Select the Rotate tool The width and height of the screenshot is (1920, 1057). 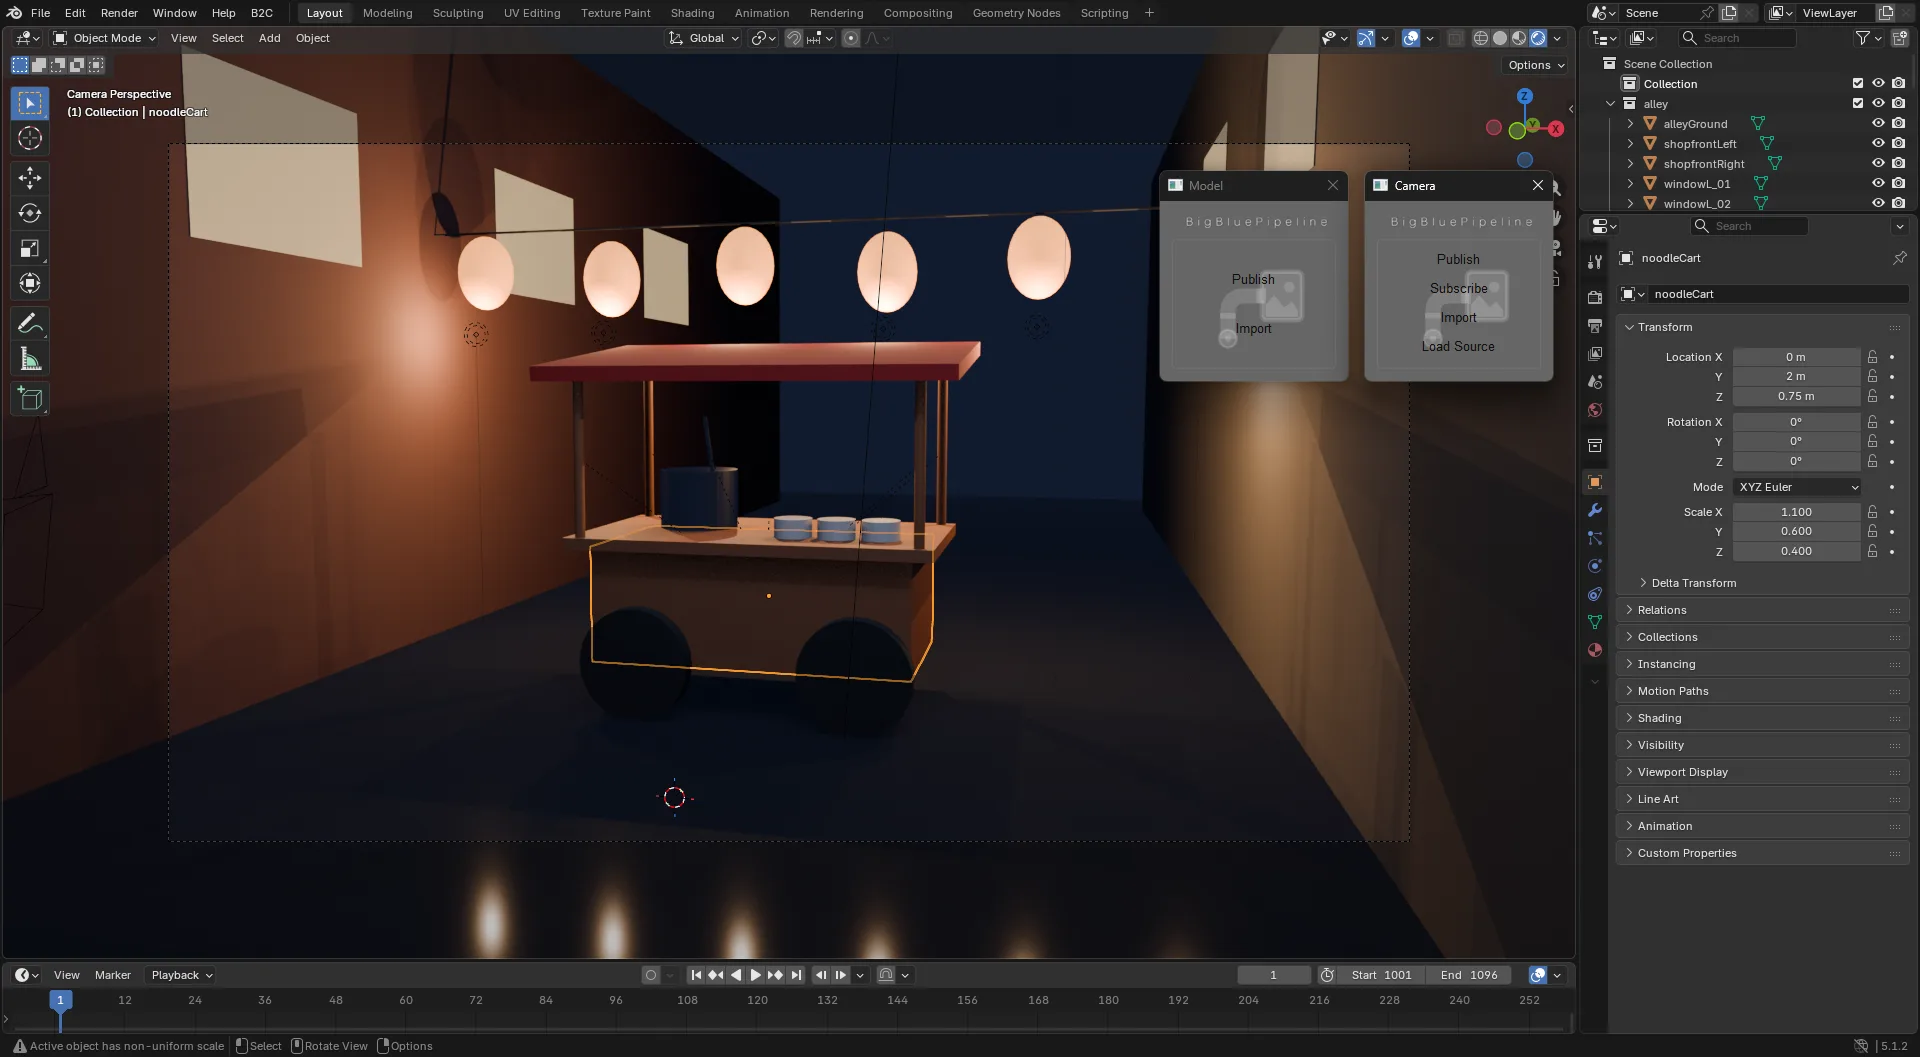click(30, 213)
